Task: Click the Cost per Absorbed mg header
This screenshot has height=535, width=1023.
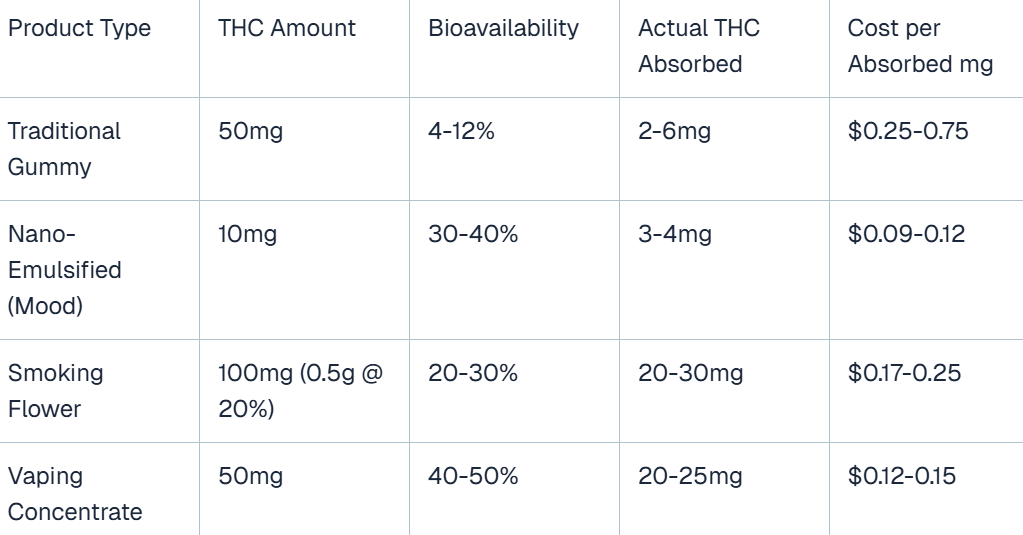Action: tap(920, 46)
